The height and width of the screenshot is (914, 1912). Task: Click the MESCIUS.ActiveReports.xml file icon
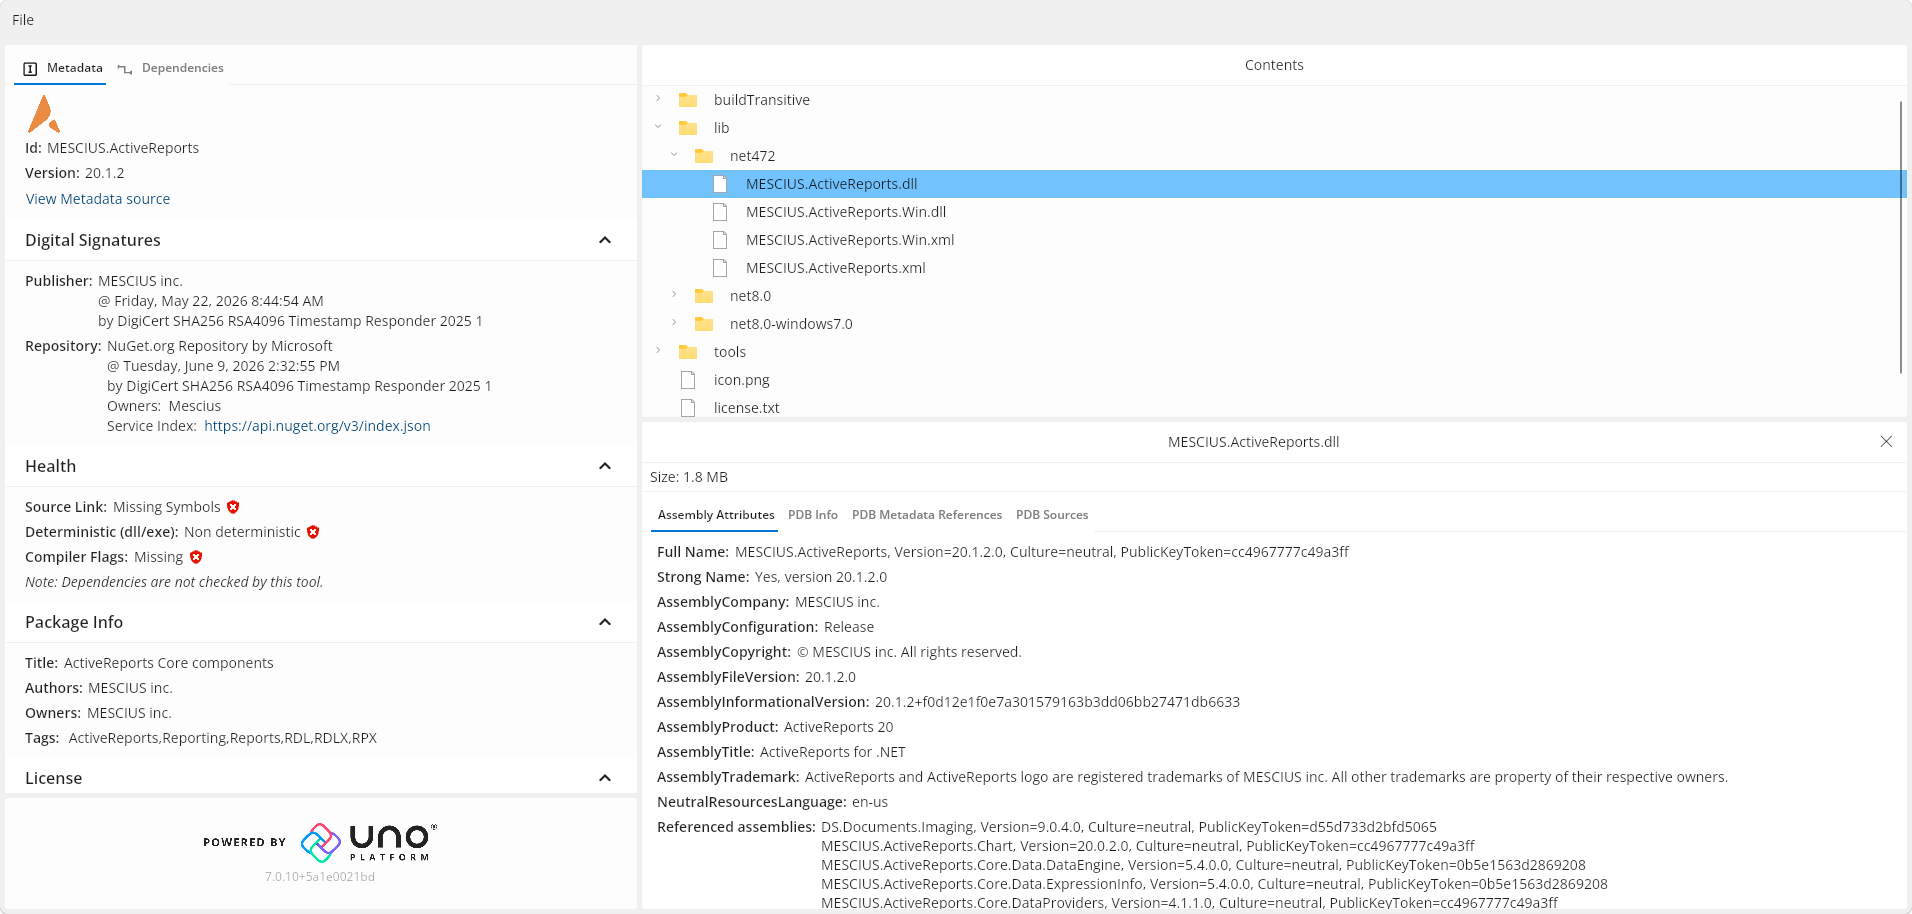pos(720,268)
